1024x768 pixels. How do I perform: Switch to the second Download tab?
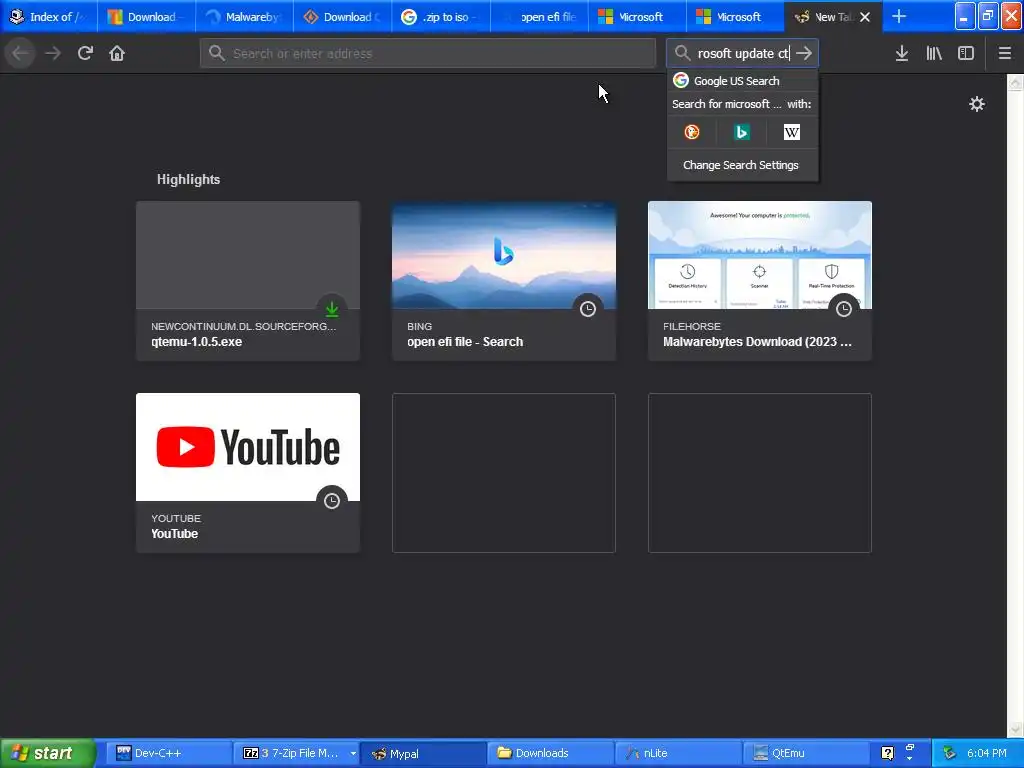(x=343, y=16)
